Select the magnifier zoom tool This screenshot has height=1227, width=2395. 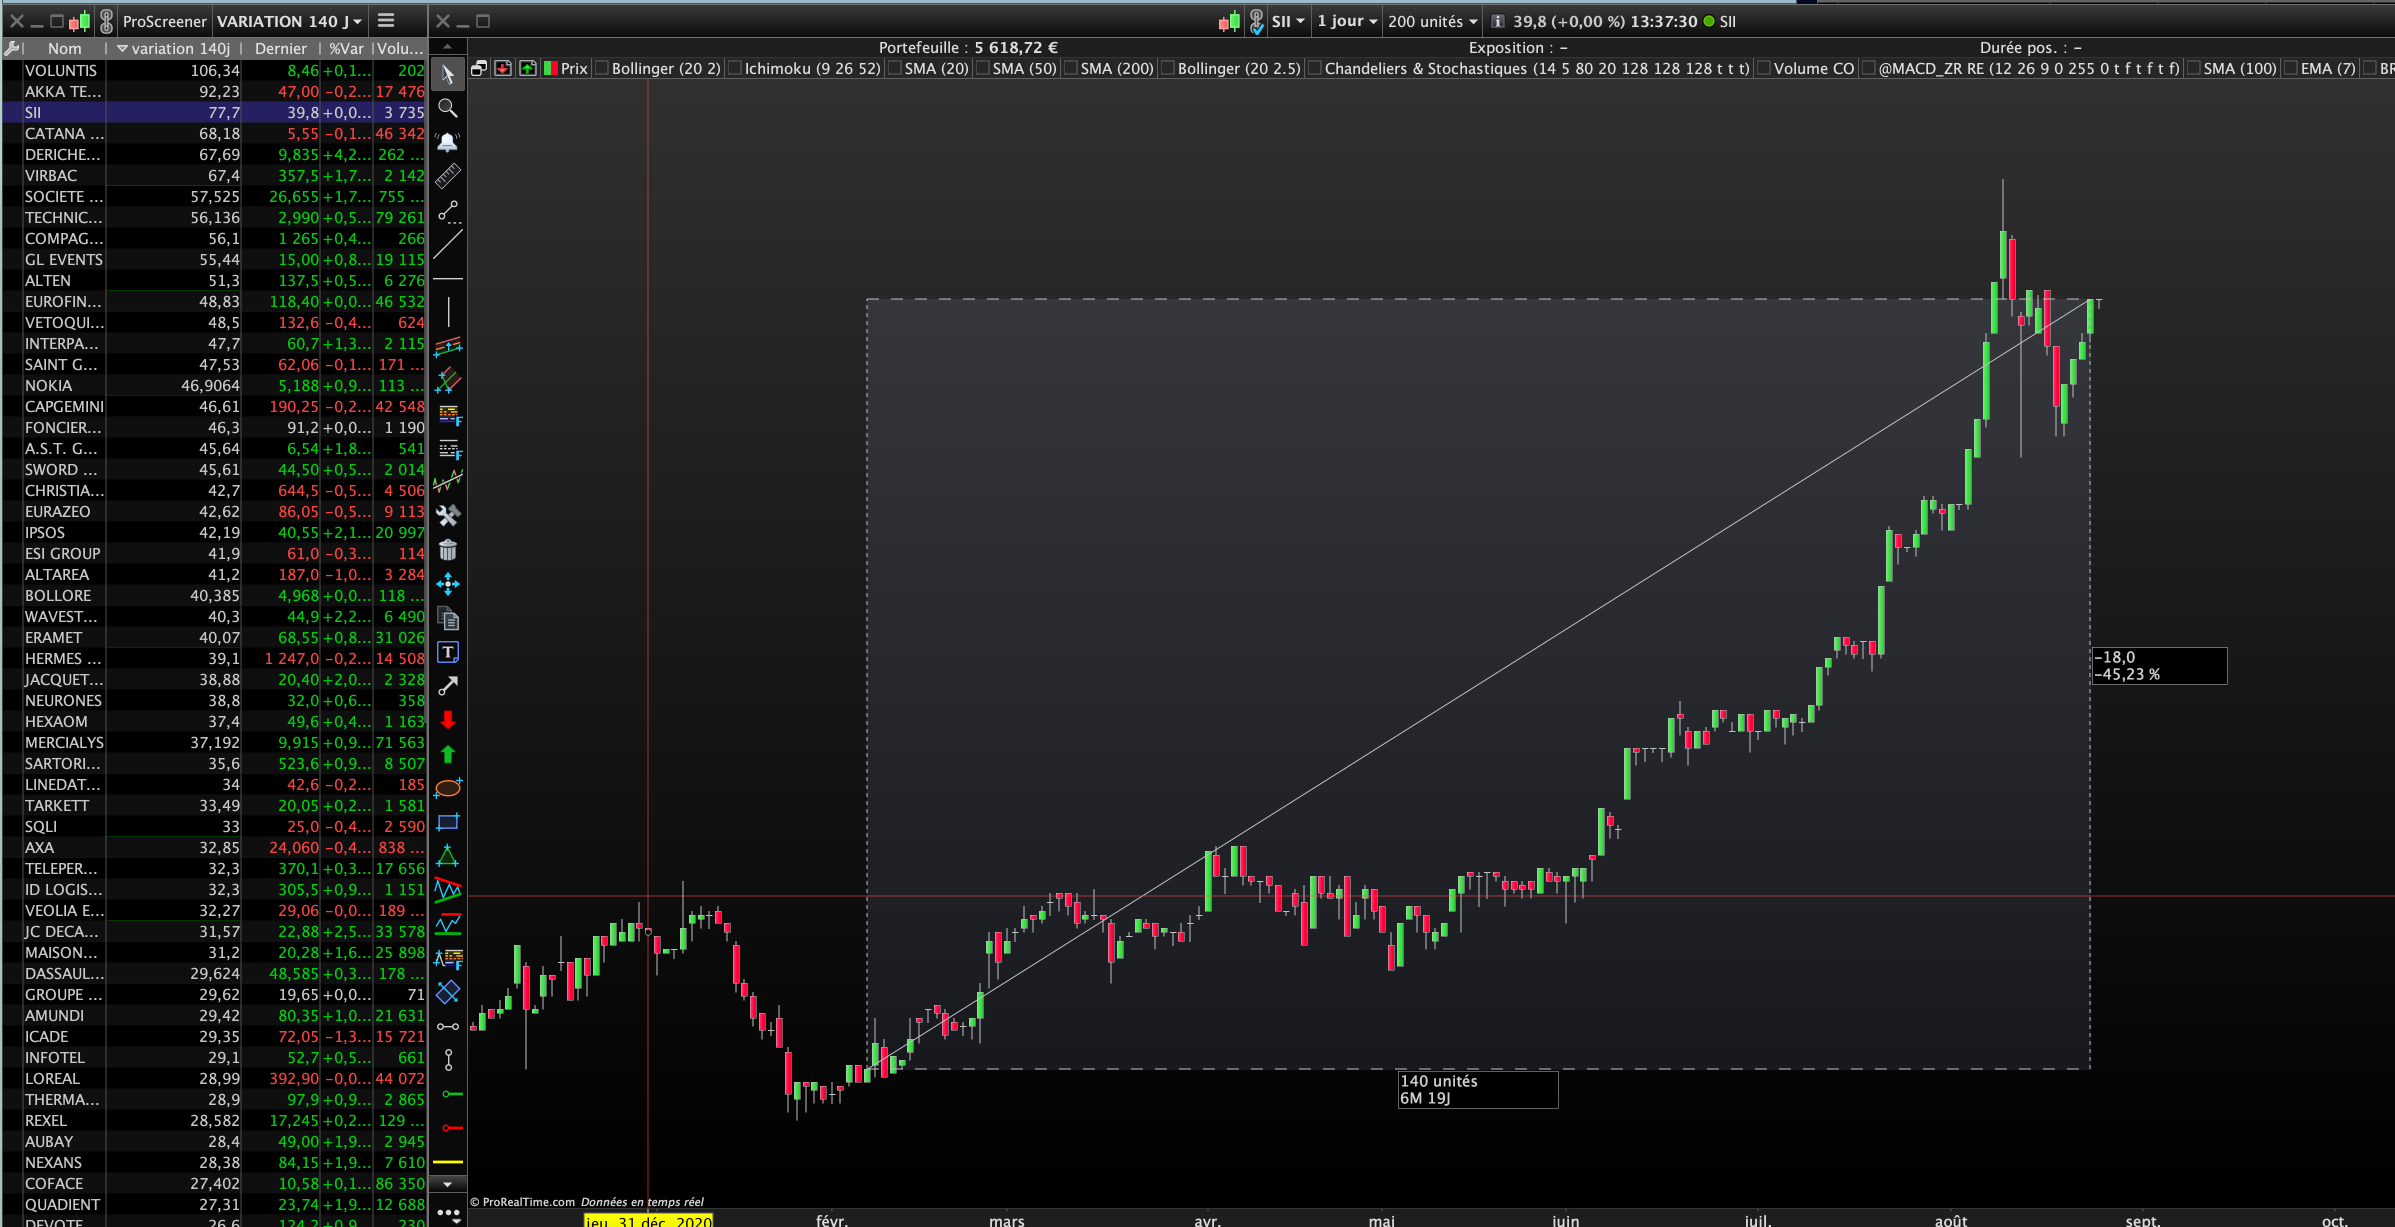pos(447,108)
